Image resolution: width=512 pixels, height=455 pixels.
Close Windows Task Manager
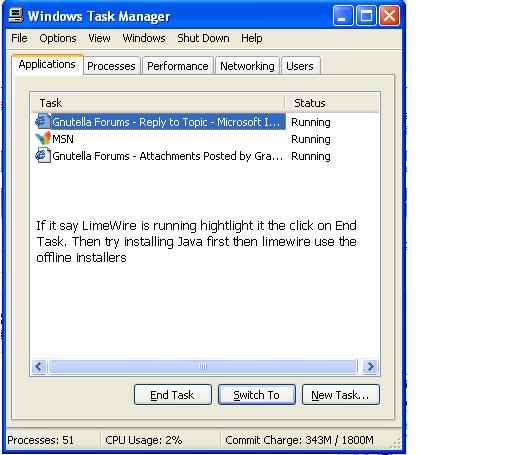tap(389, 16)
